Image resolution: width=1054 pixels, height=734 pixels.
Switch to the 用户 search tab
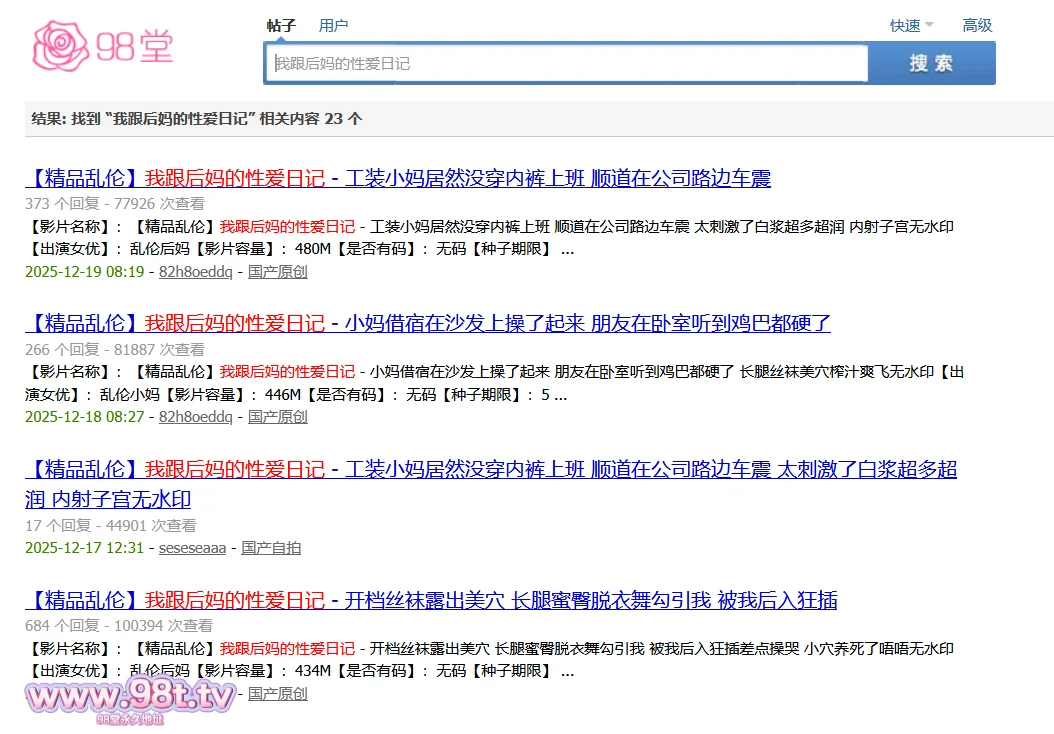(x=334, y=25)
